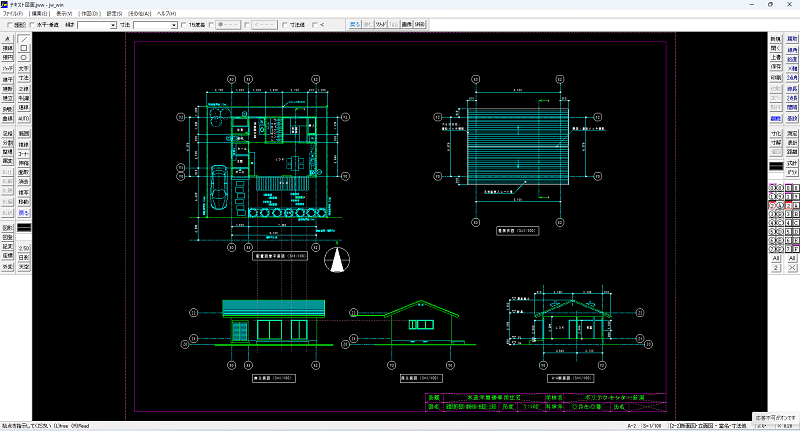The height and width of the screenshot is (431, 800).
Task: Toggle the red-circled layer 2 button
Action: click(772, 205)
